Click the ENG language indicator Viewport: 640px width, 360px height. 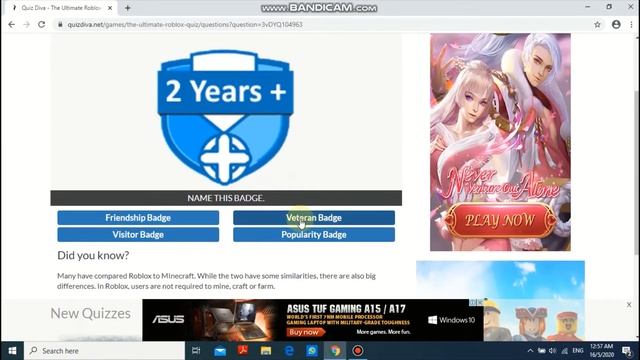click(578, 351)
